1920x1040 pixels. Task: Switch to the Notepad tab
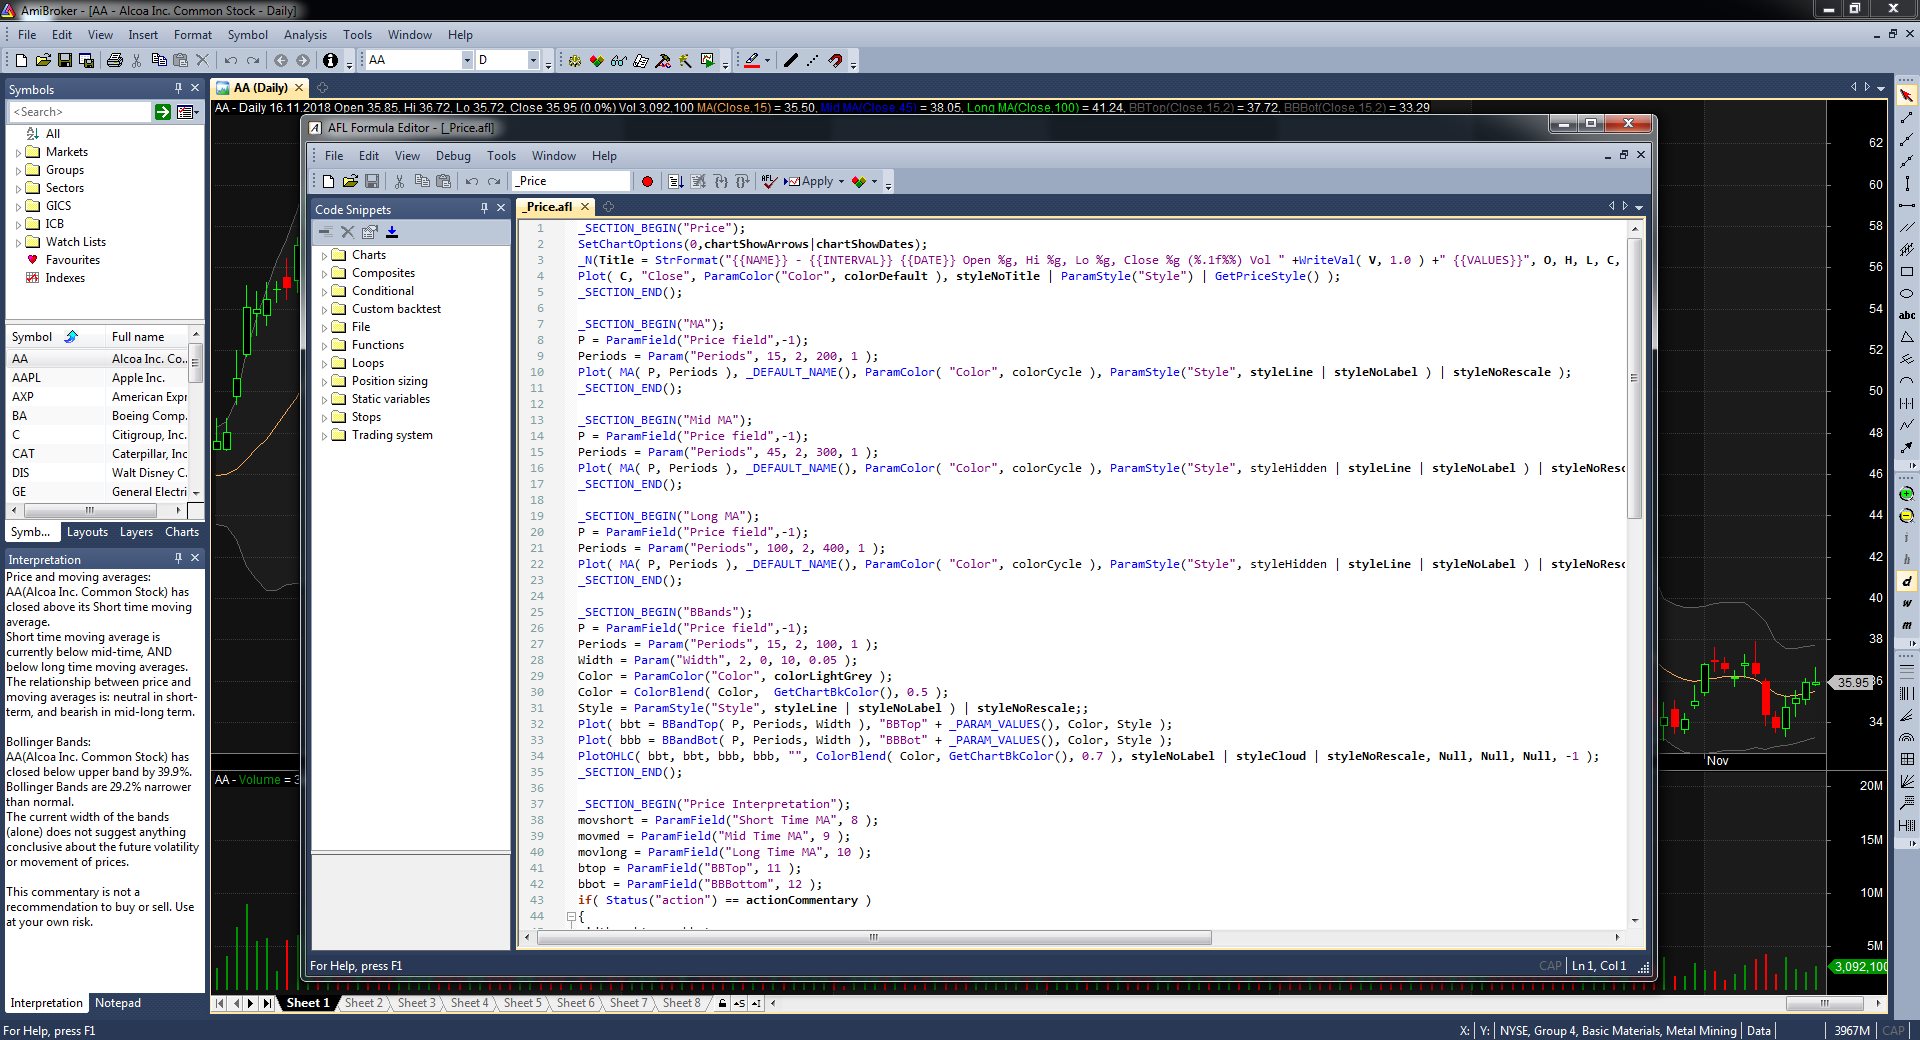[118, 1003]
